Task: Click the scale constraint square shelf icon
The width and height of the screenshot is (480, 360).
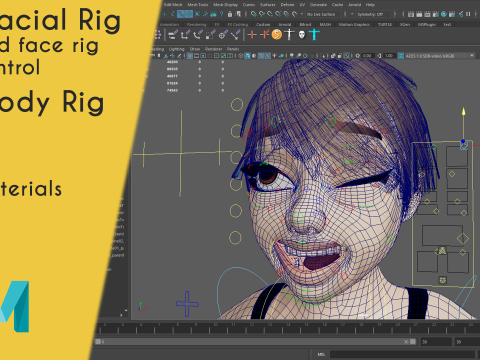Action: tap(210, 35)
